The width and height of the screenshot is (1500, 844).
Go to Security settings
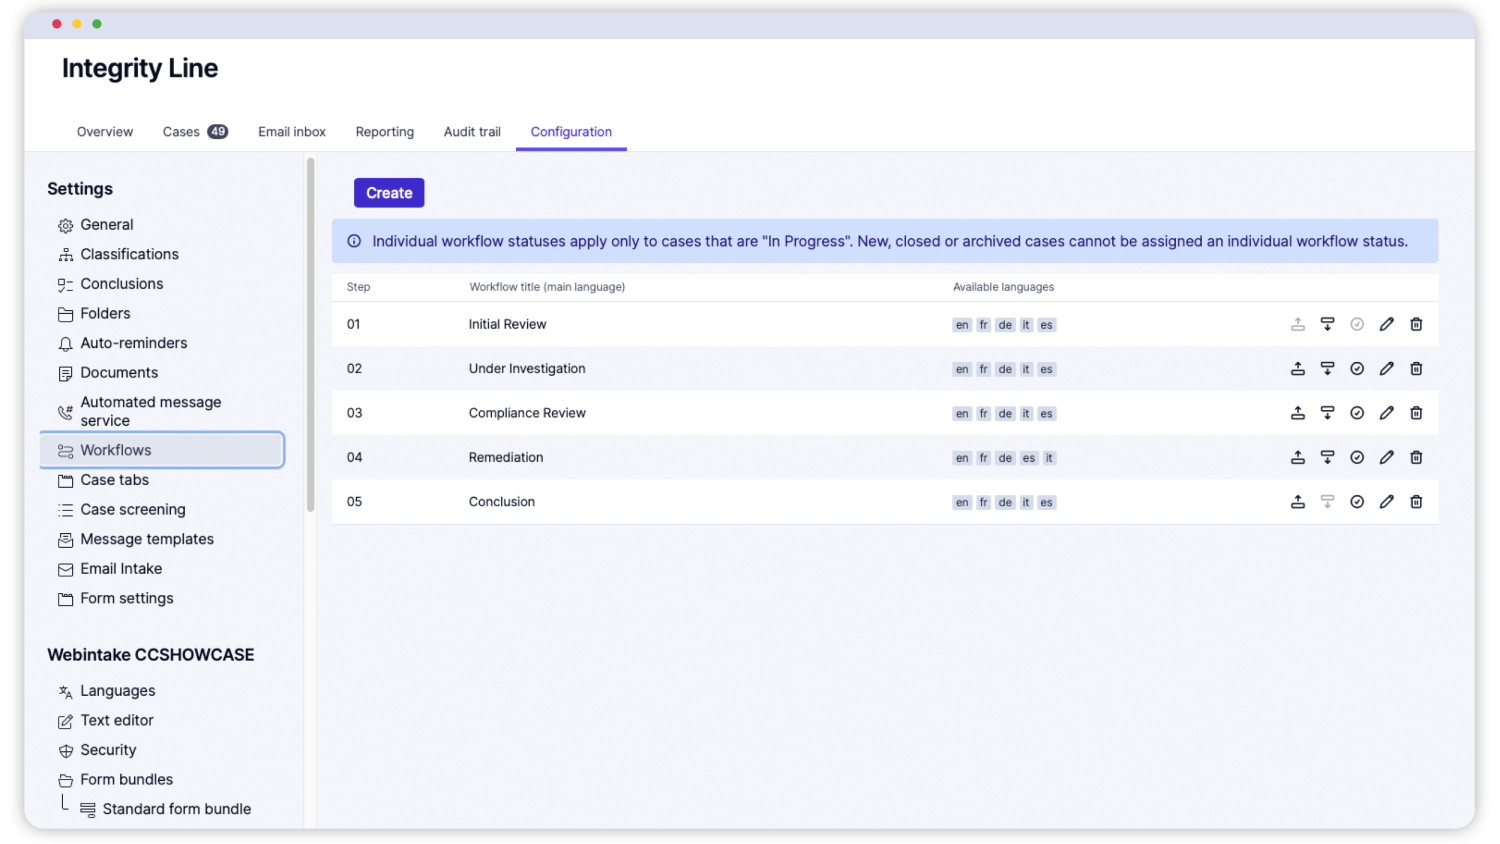108,750
